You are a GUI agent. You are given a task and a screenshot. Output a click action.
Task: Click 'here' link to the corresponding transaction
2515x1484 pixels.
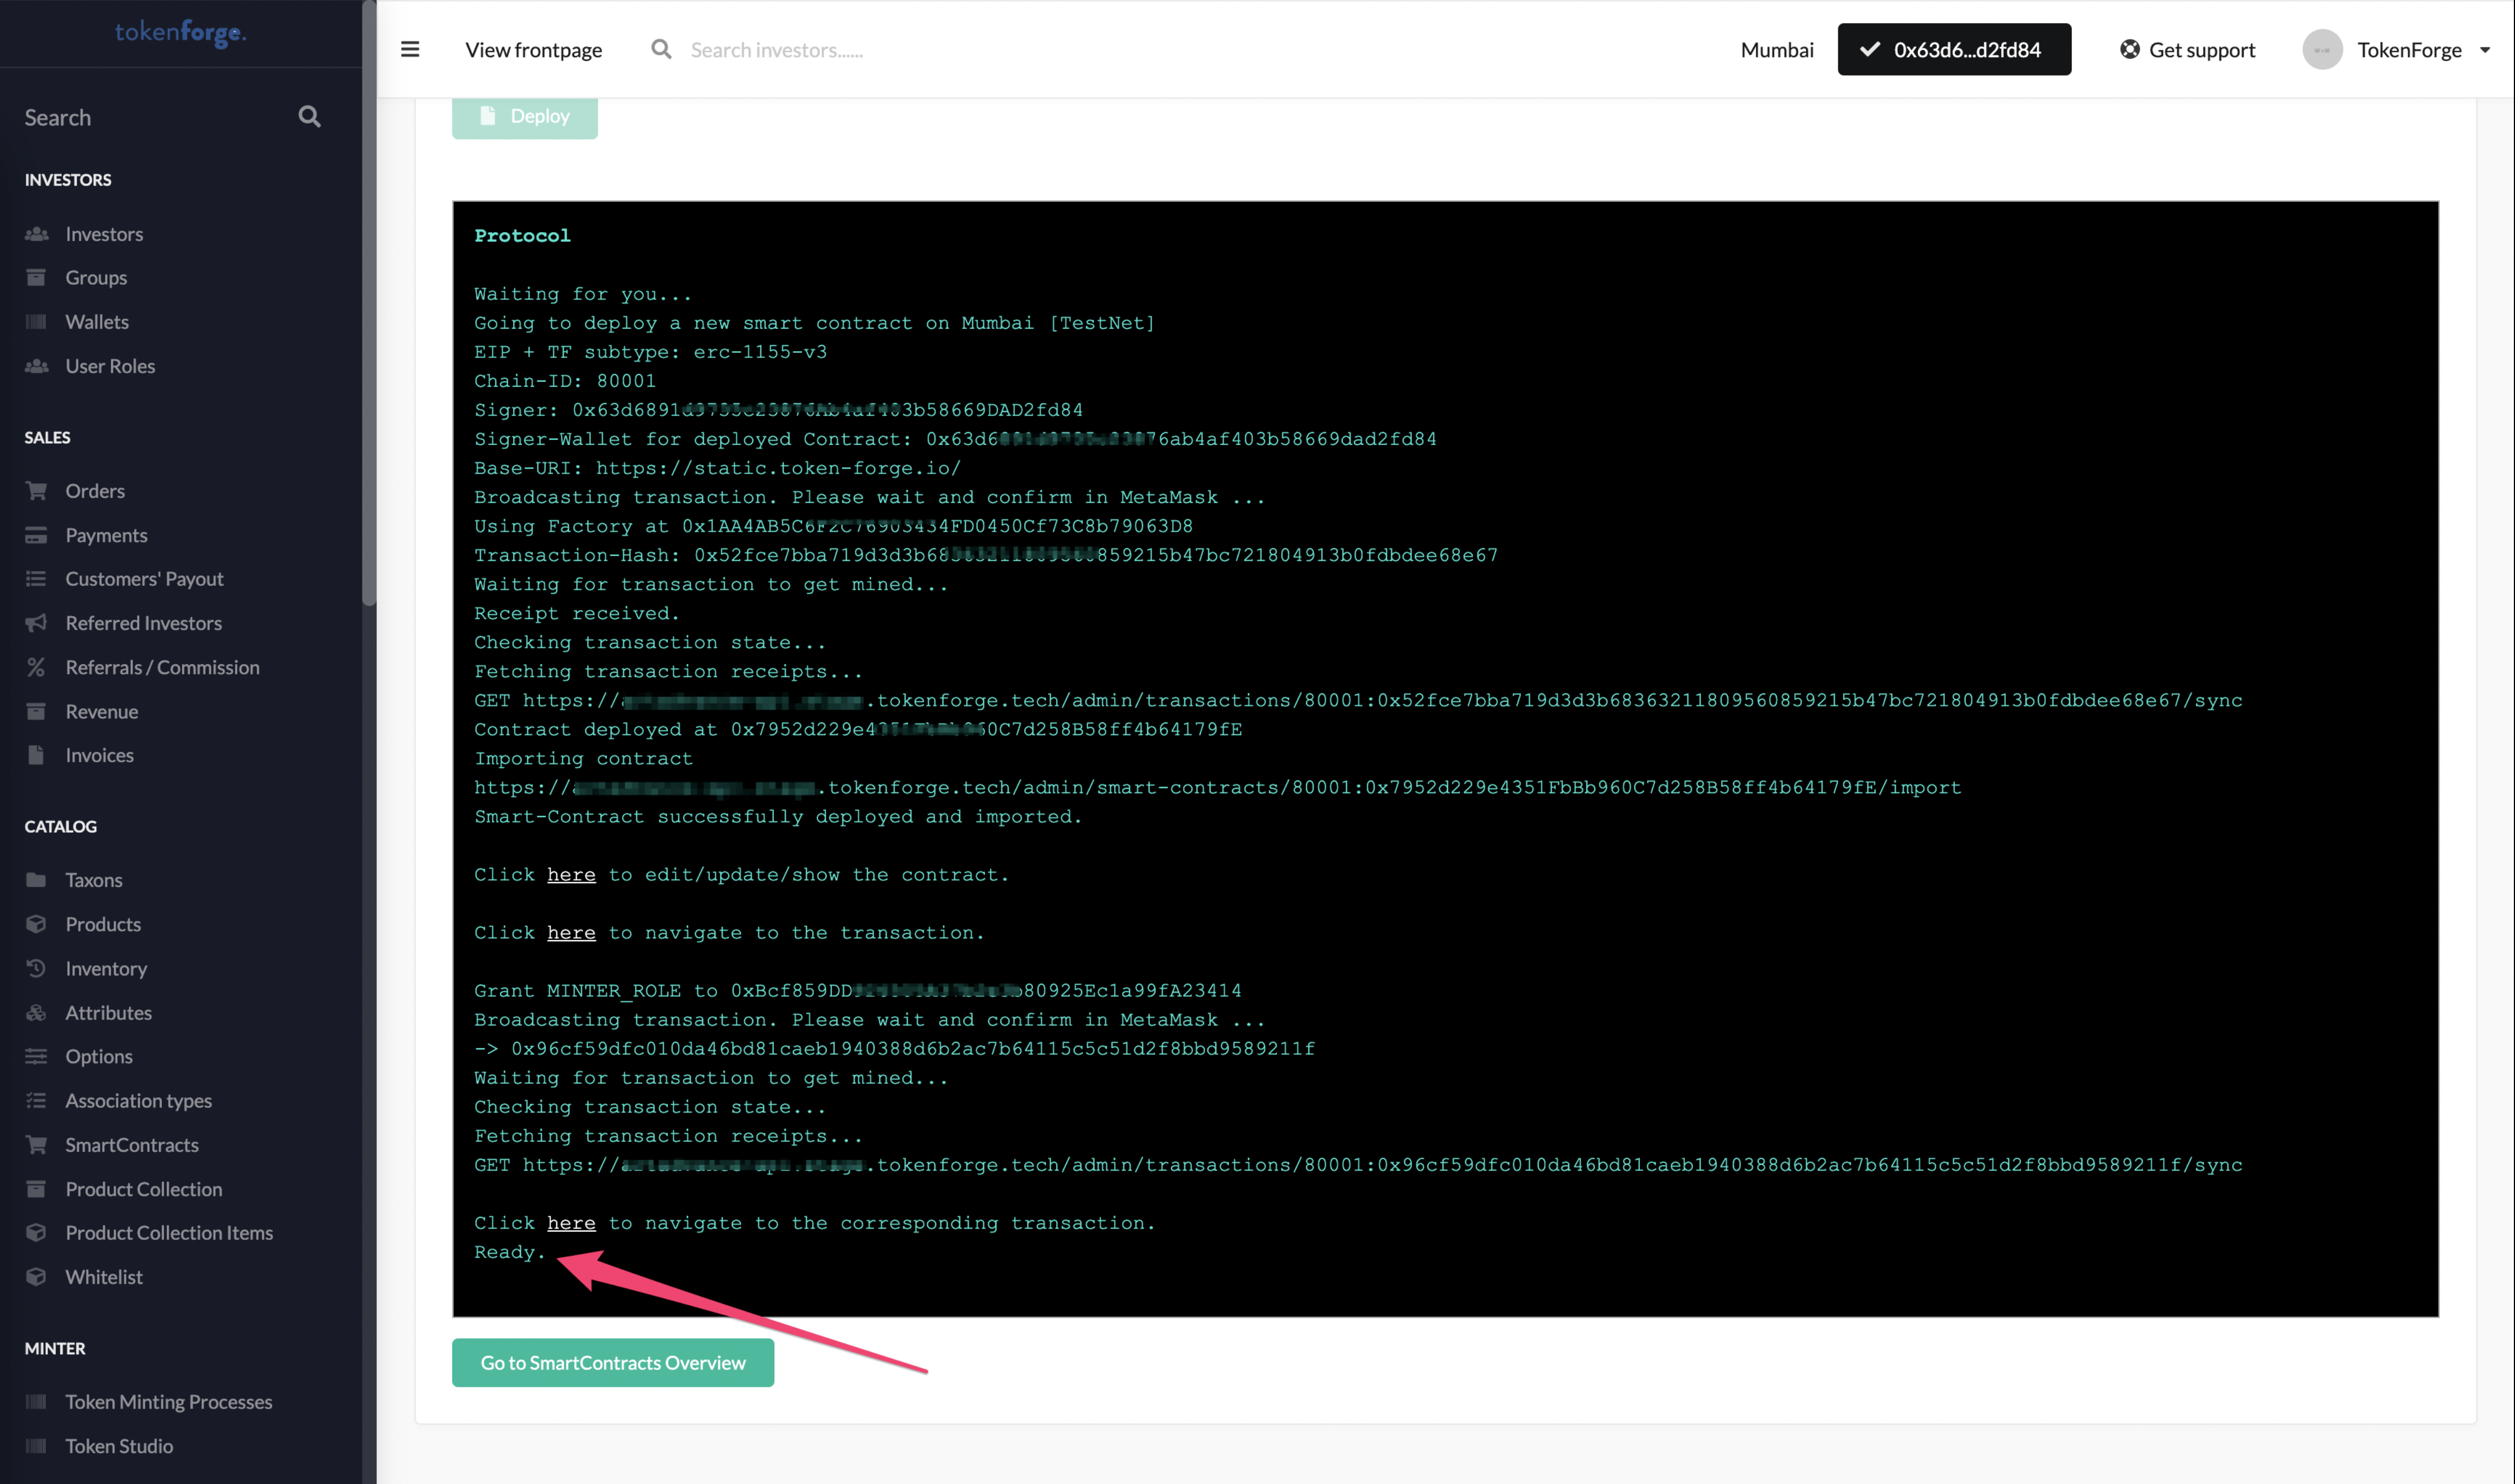pyautogui.click(x=571, y=1223)
